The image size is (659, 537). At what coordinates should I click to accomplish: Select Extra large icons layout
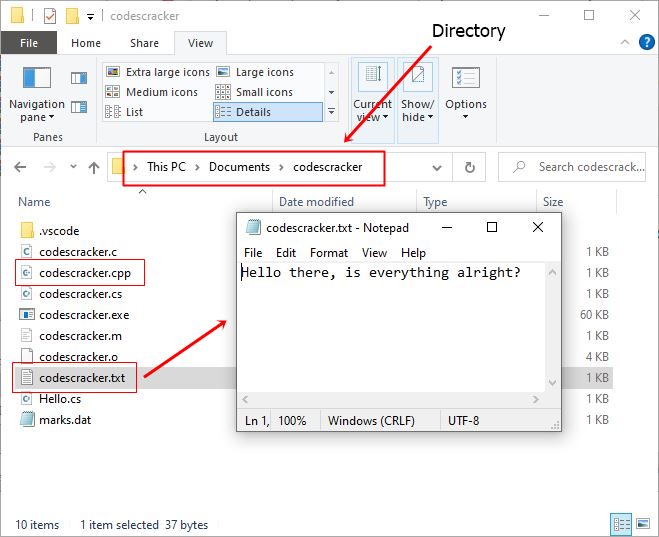pyautogui.click(x=158, y=72)
